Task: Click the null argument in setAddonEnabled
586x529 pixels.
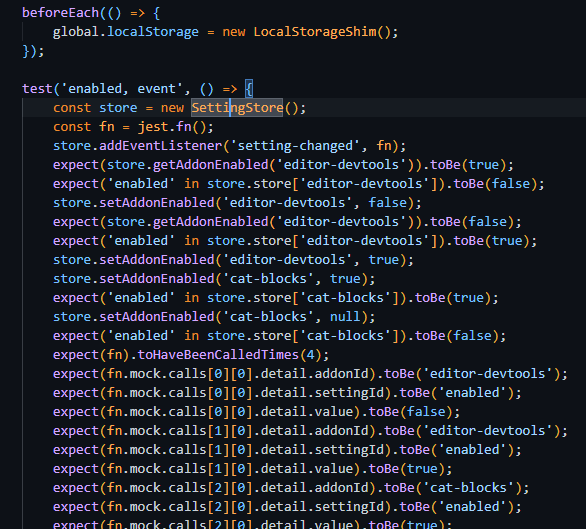Action: pyautogui.click(x=345, y=317)
